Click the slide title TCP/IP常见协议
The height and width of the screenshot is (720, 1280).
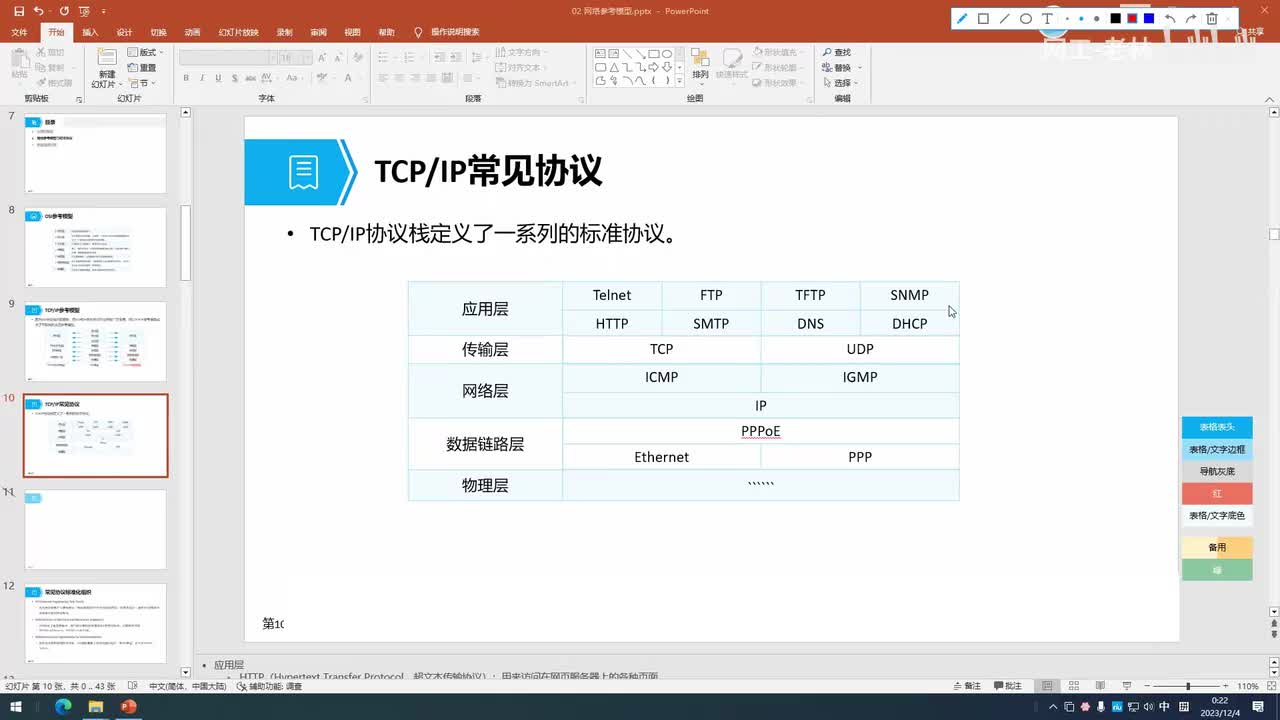coord(488,171)
